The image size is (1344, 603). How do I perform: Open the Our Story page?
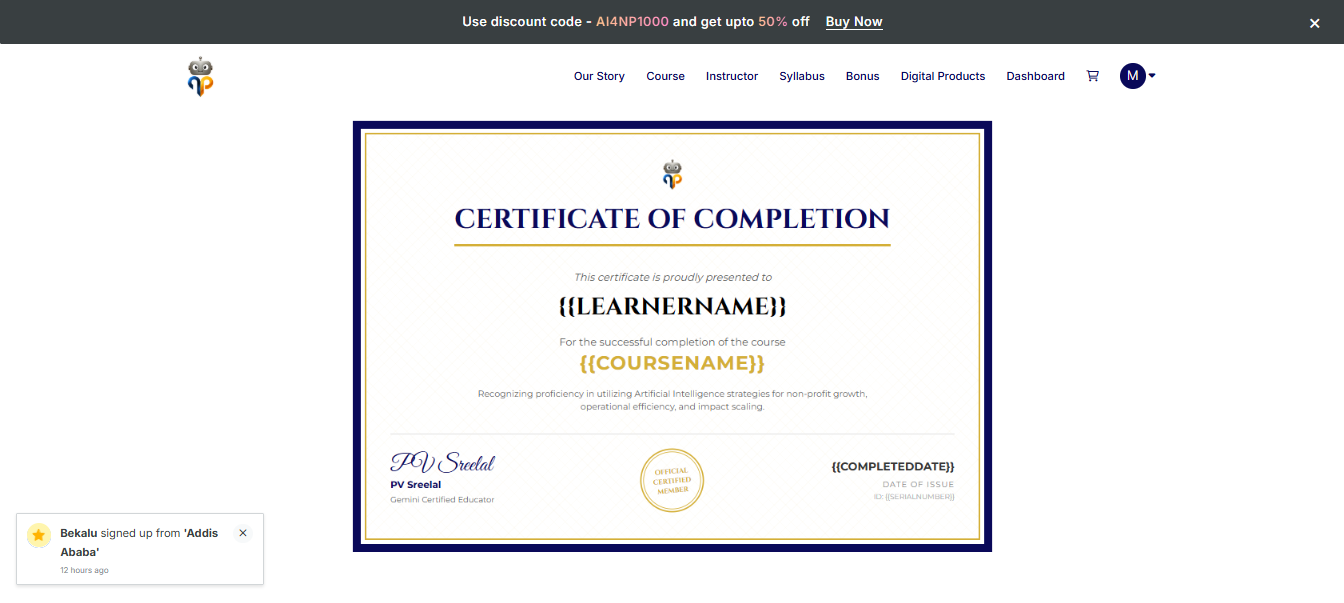tap(599, 76)
